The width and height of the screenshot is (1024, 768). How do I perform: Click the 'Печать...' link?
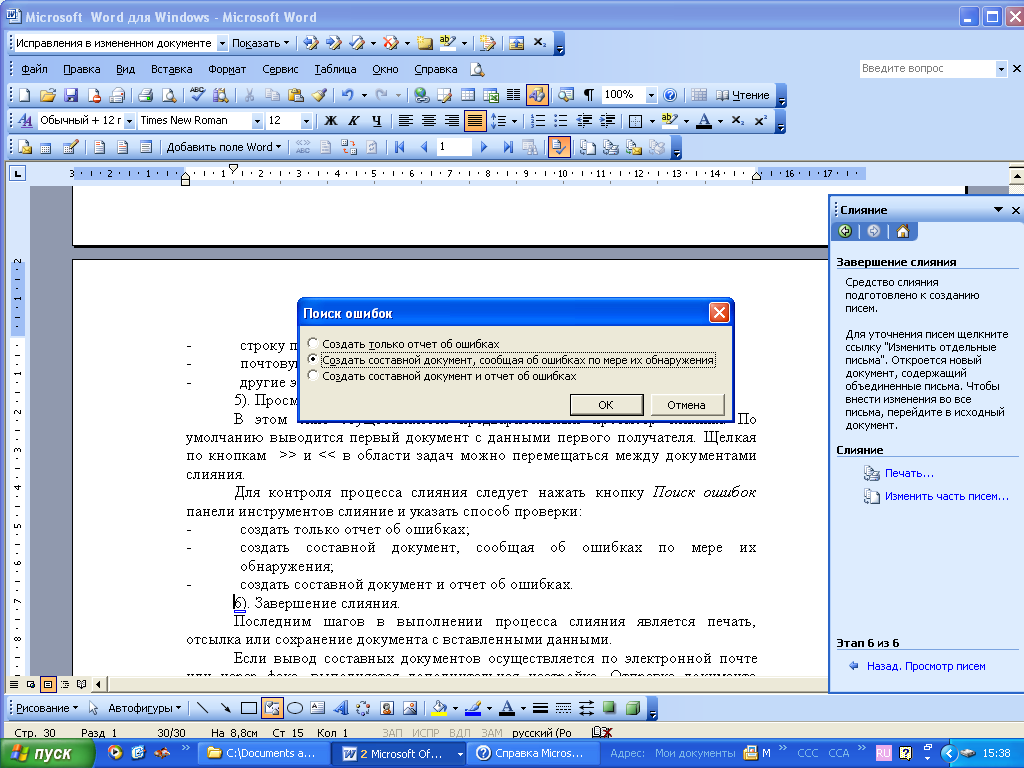coord(909,473)
